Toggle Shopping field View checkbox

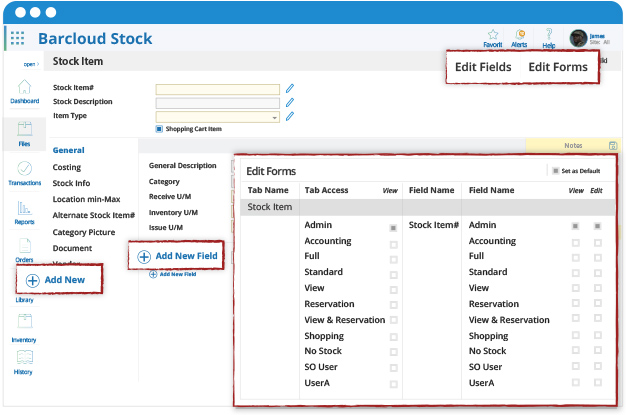click(x=575, y=336)
